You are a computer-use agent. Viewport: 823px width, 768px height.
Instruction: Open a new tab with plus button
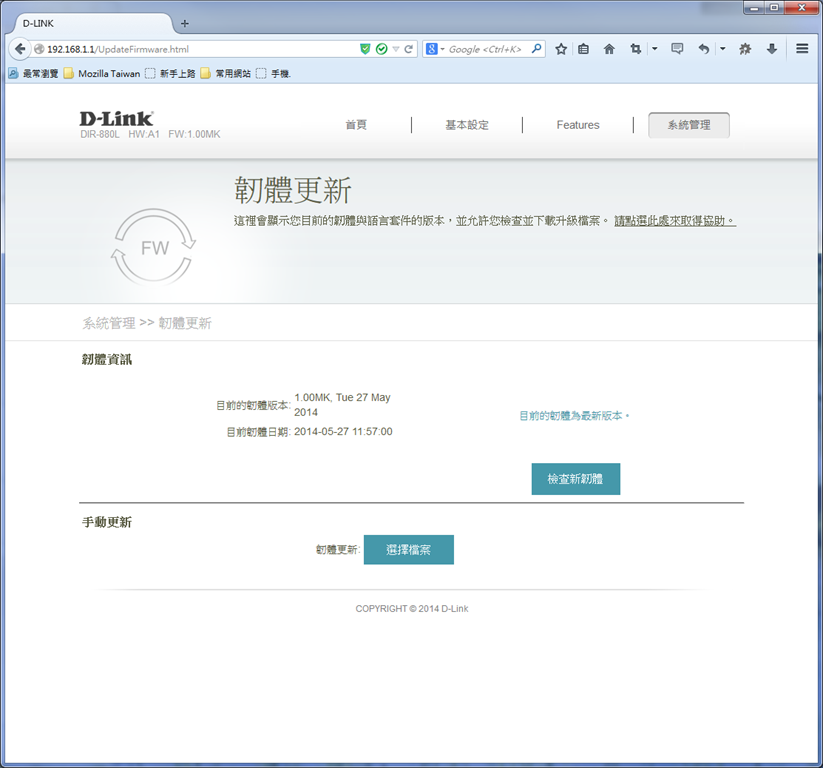(185, 24)
